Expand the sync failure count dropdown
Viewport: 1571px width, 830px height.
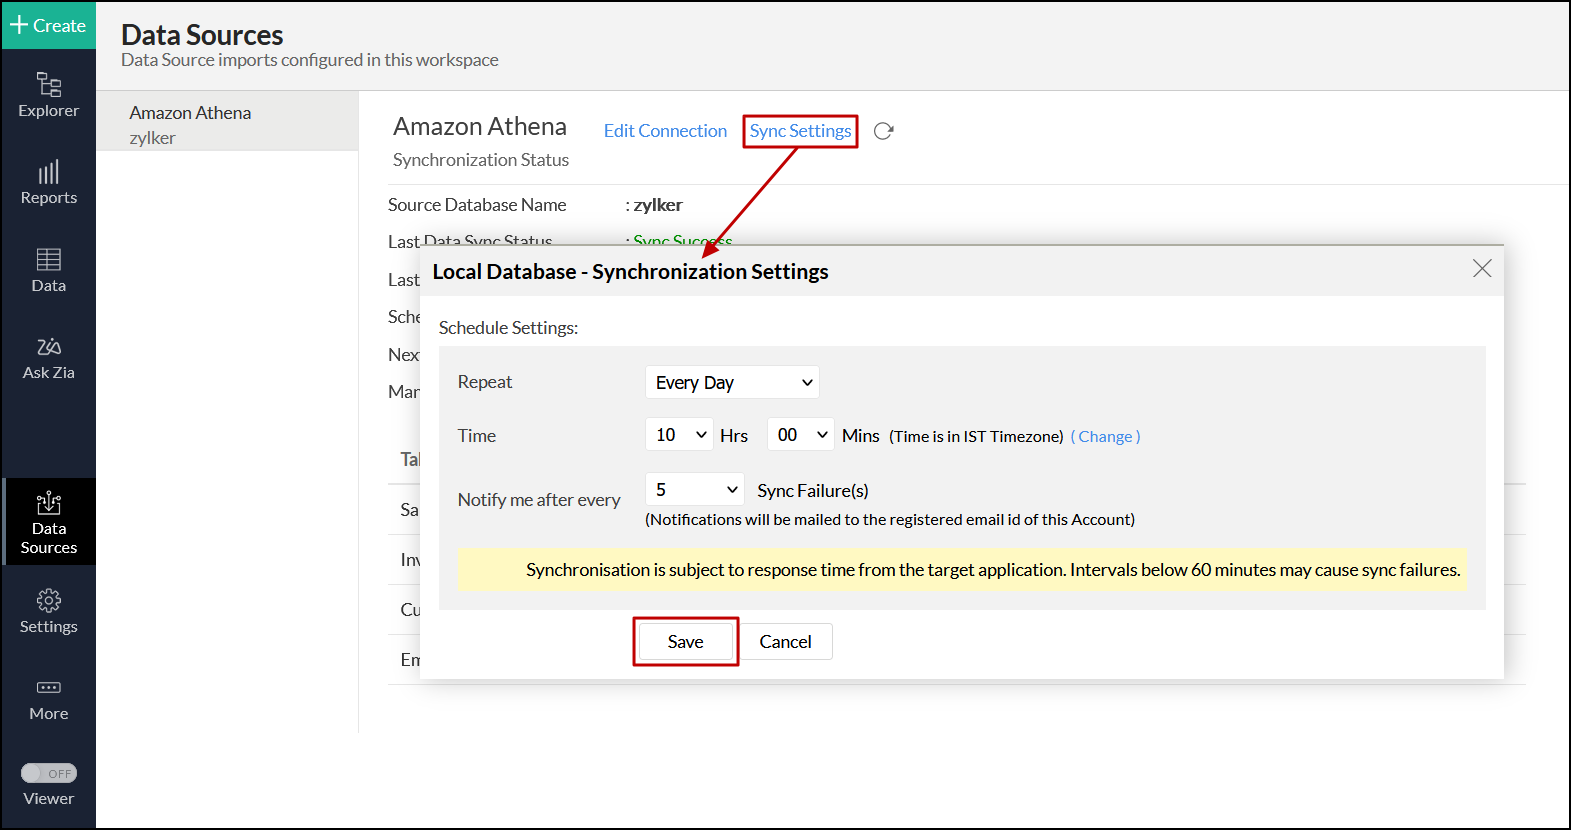point(694,489)
